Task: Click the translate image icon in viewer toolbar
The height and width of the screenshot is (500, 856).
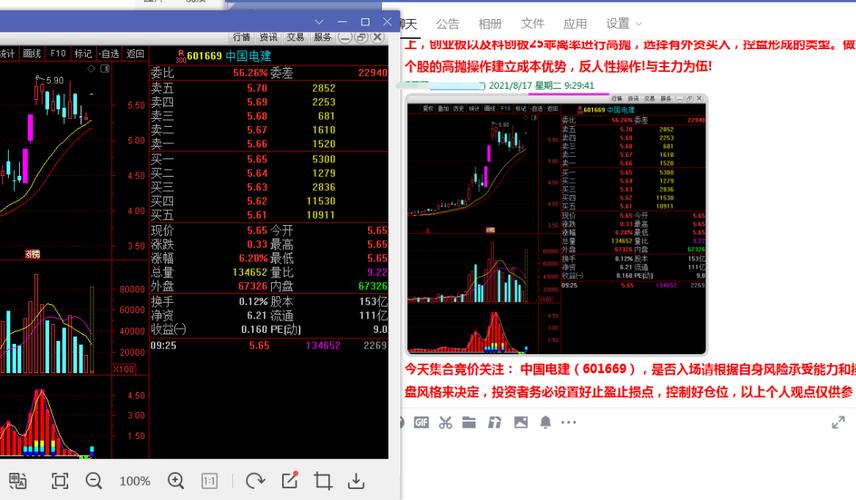Action: pyautogui.click(x=17, y=481)
